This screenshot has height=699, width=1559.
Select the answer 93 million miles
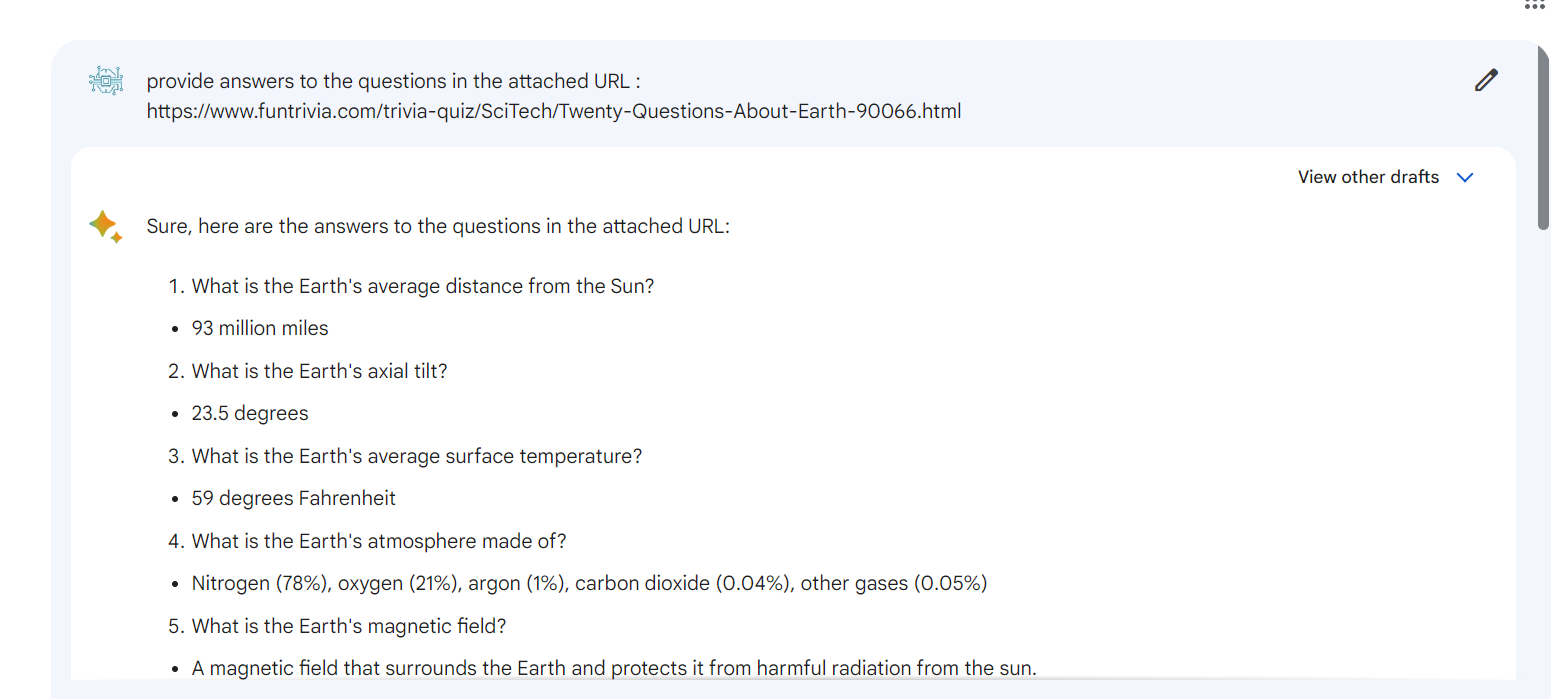coord(260,328)
